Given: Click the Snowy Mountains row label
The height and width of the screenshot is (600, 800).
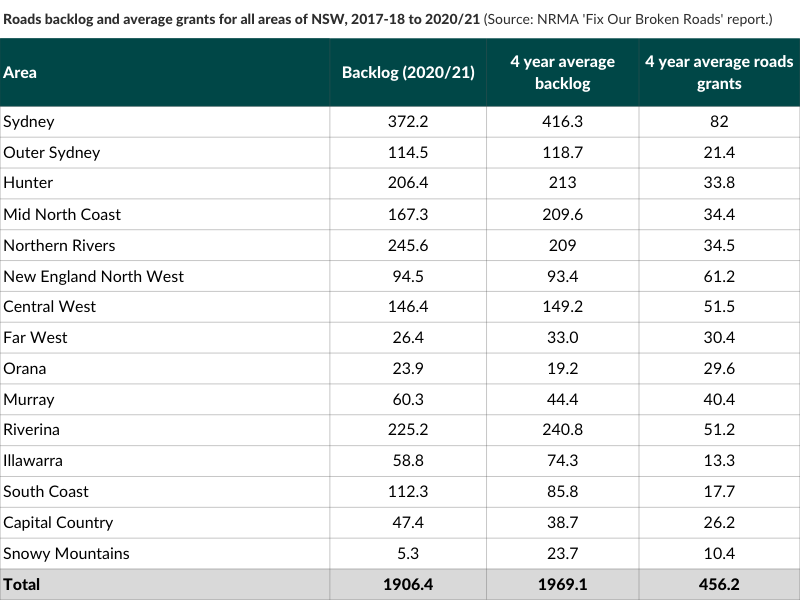Looking at the screenshot, I should (x=67, y=553).
